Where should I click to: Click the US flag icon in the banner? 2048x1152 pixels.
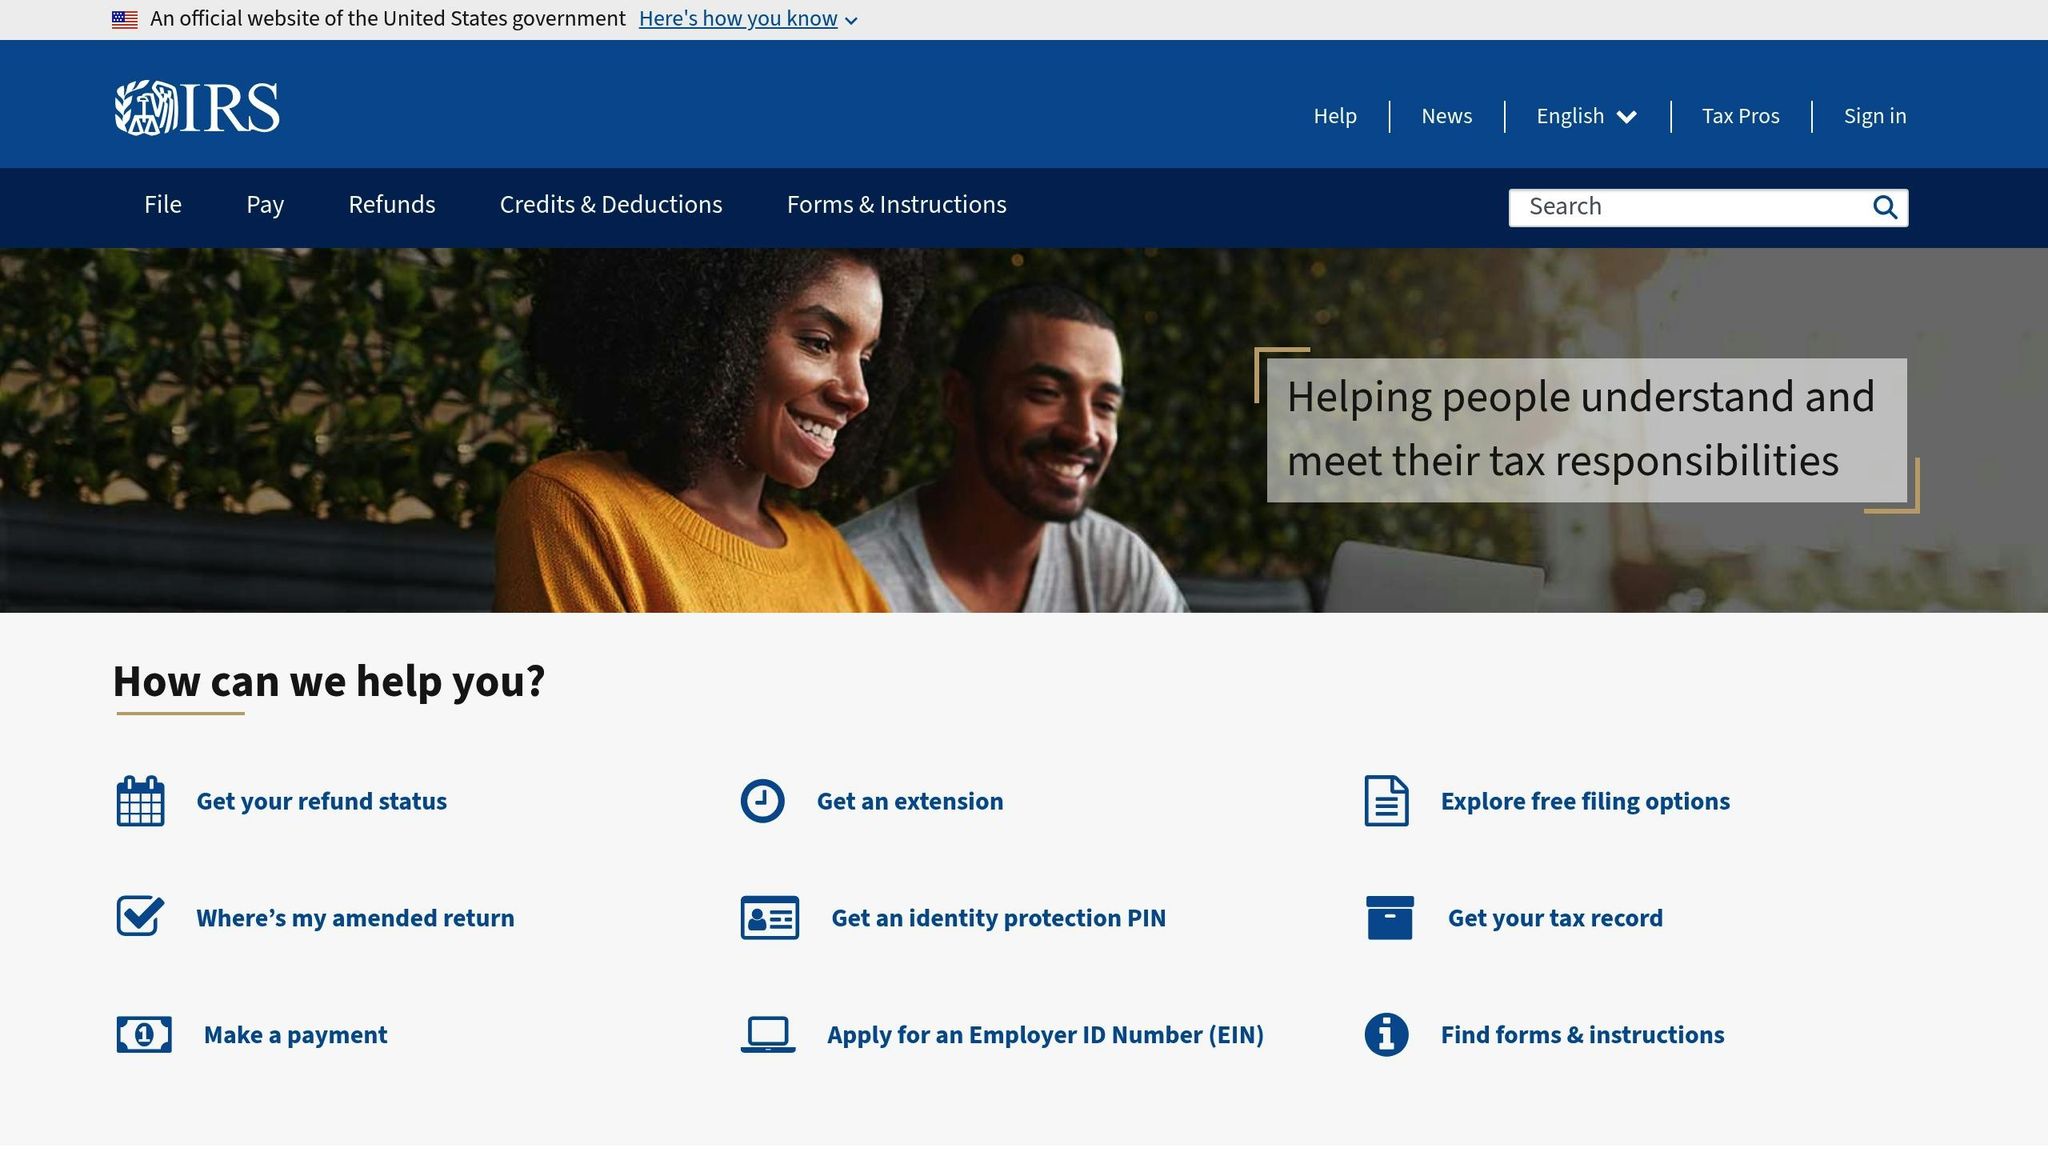point(123,17)
